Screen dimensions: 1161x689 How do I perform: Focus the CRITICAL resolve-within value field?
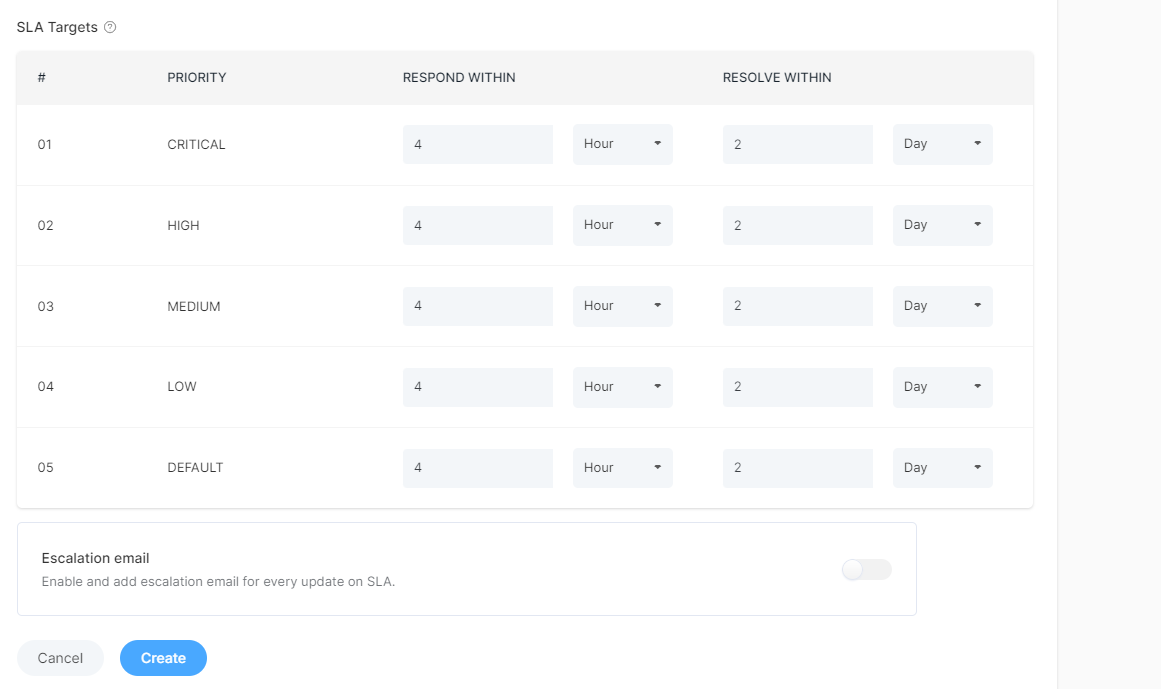[797, 144]
